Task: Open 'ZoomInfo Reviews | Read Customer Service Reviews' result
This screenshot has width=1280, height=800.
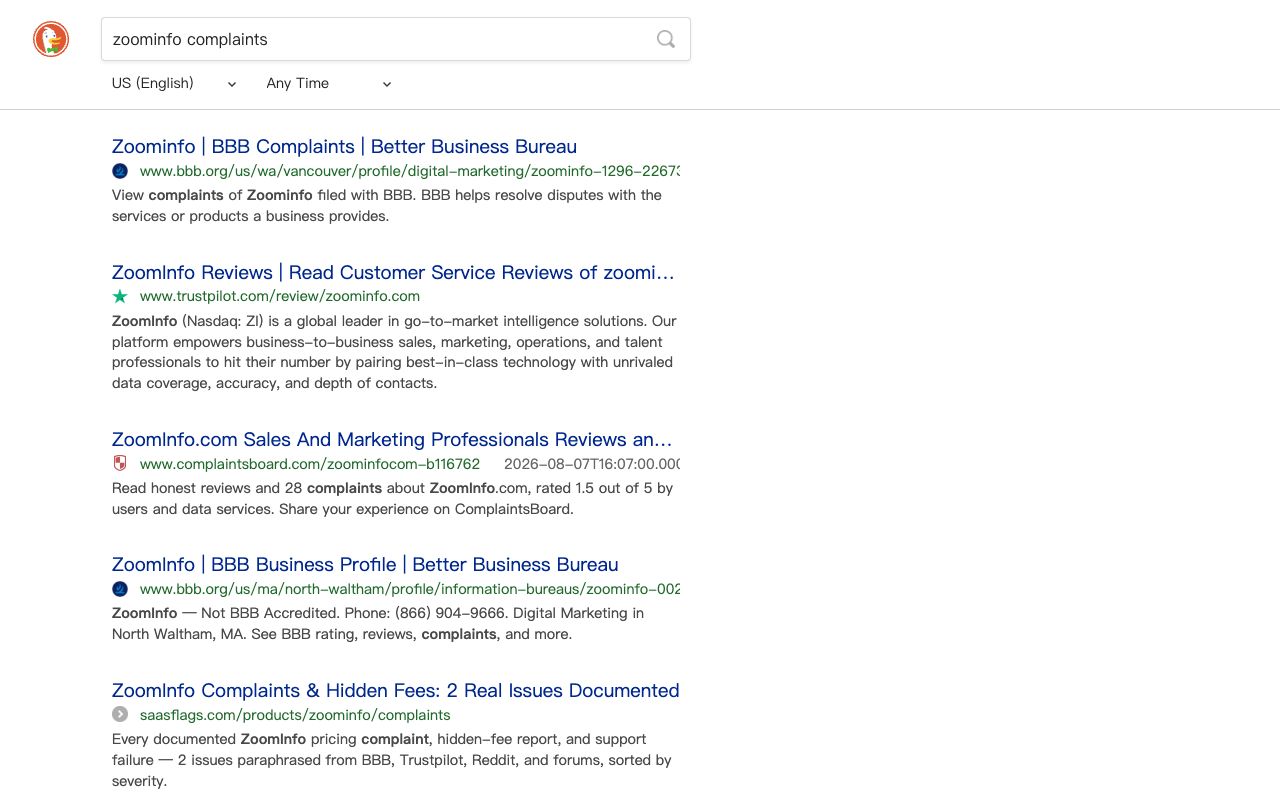Action: 393,272
